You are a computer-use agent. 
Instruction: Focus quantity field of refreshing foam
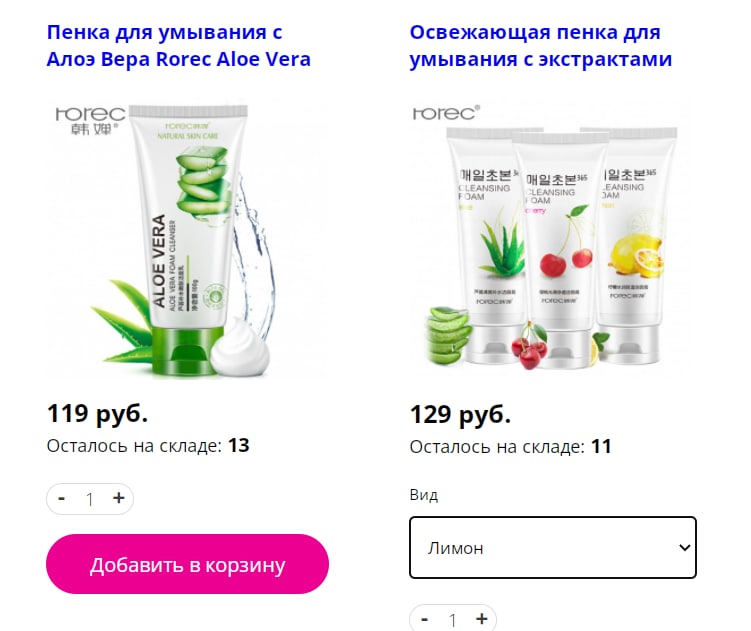point(453,620)
